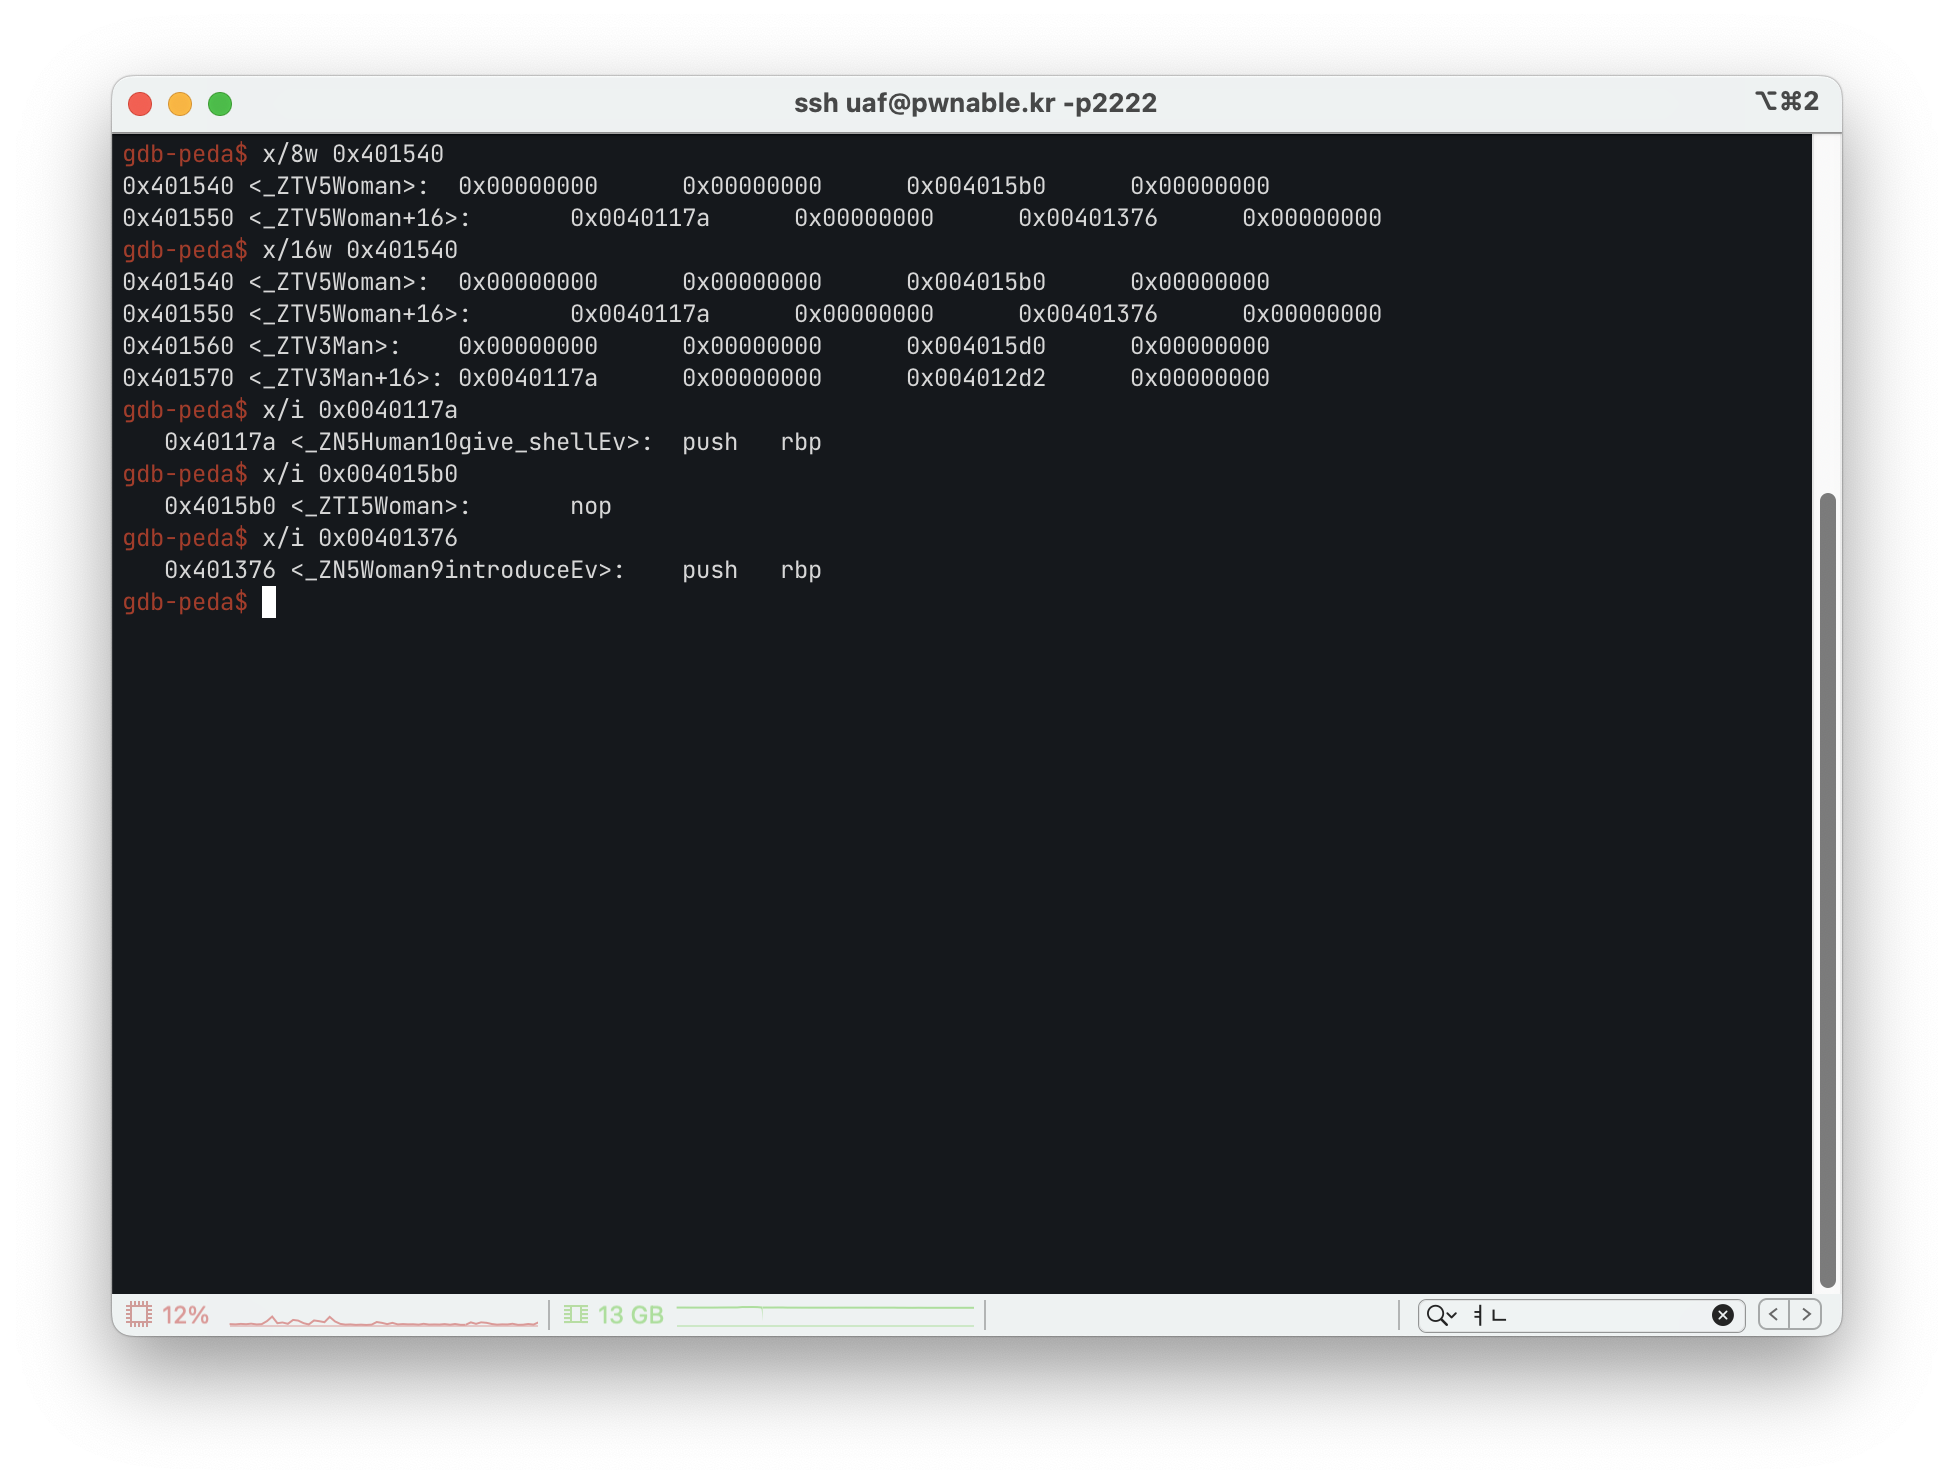Close the terminal window with red button
1954x1484 pixels.
140,104
